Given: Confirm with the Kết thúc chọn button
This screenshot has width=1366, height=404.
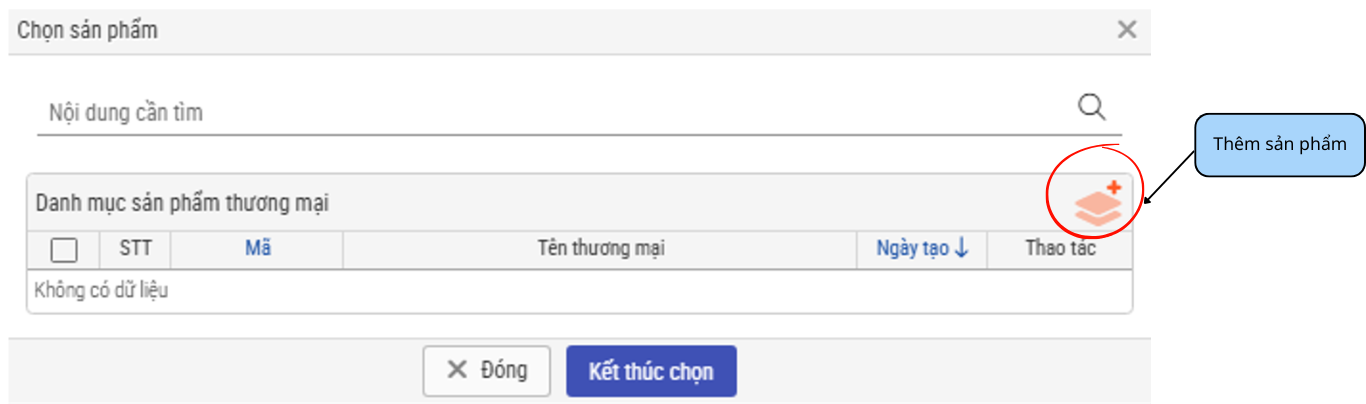Looking at the screenshot, I should 651,372.
